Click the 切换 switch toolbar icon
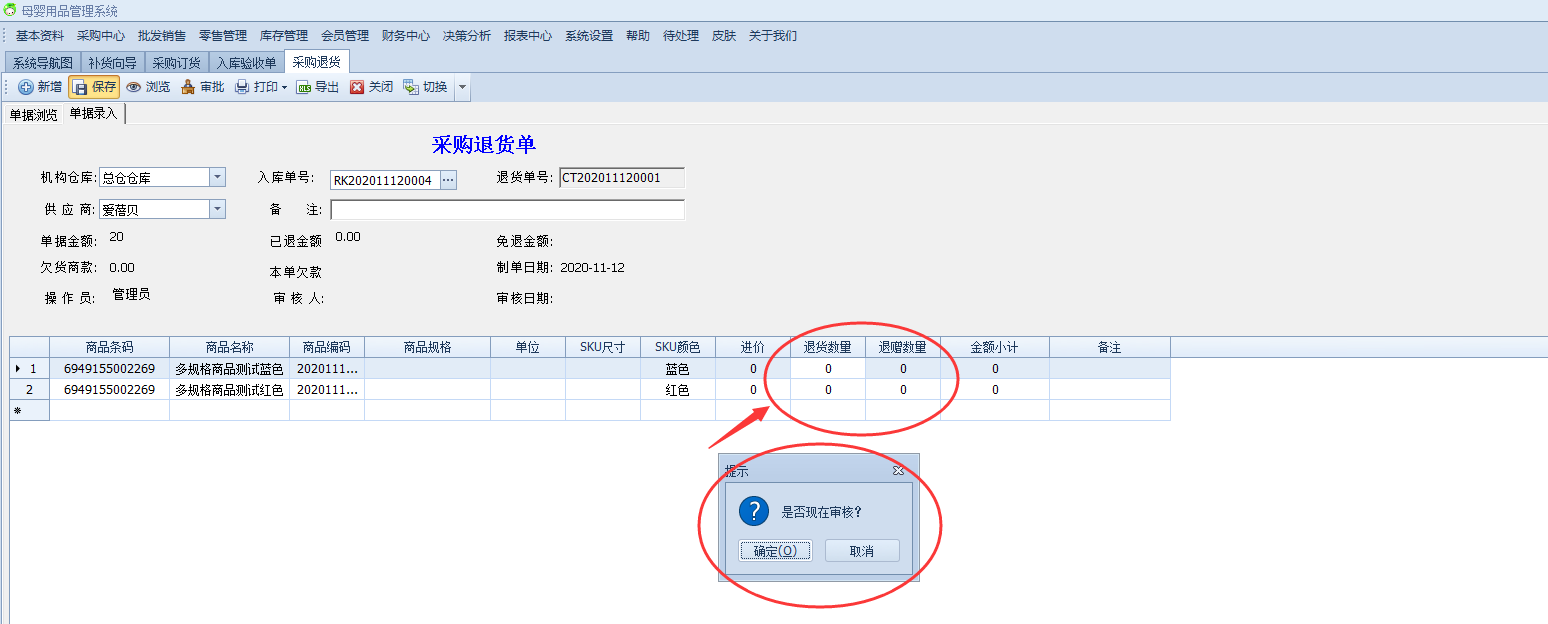 pyautogui.click(x=411, y=87)
